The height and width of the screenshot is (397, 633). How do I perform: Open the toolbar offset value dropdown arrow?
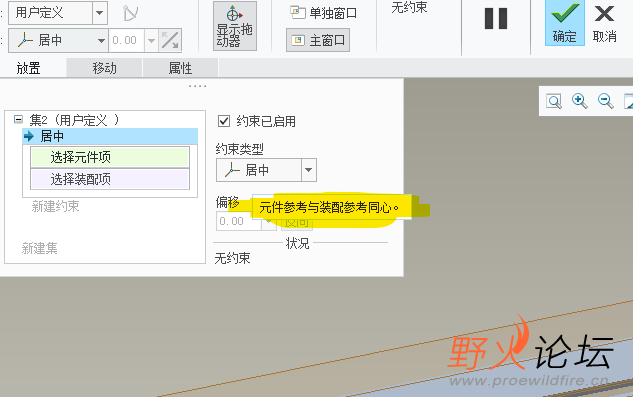pos(151,40)
